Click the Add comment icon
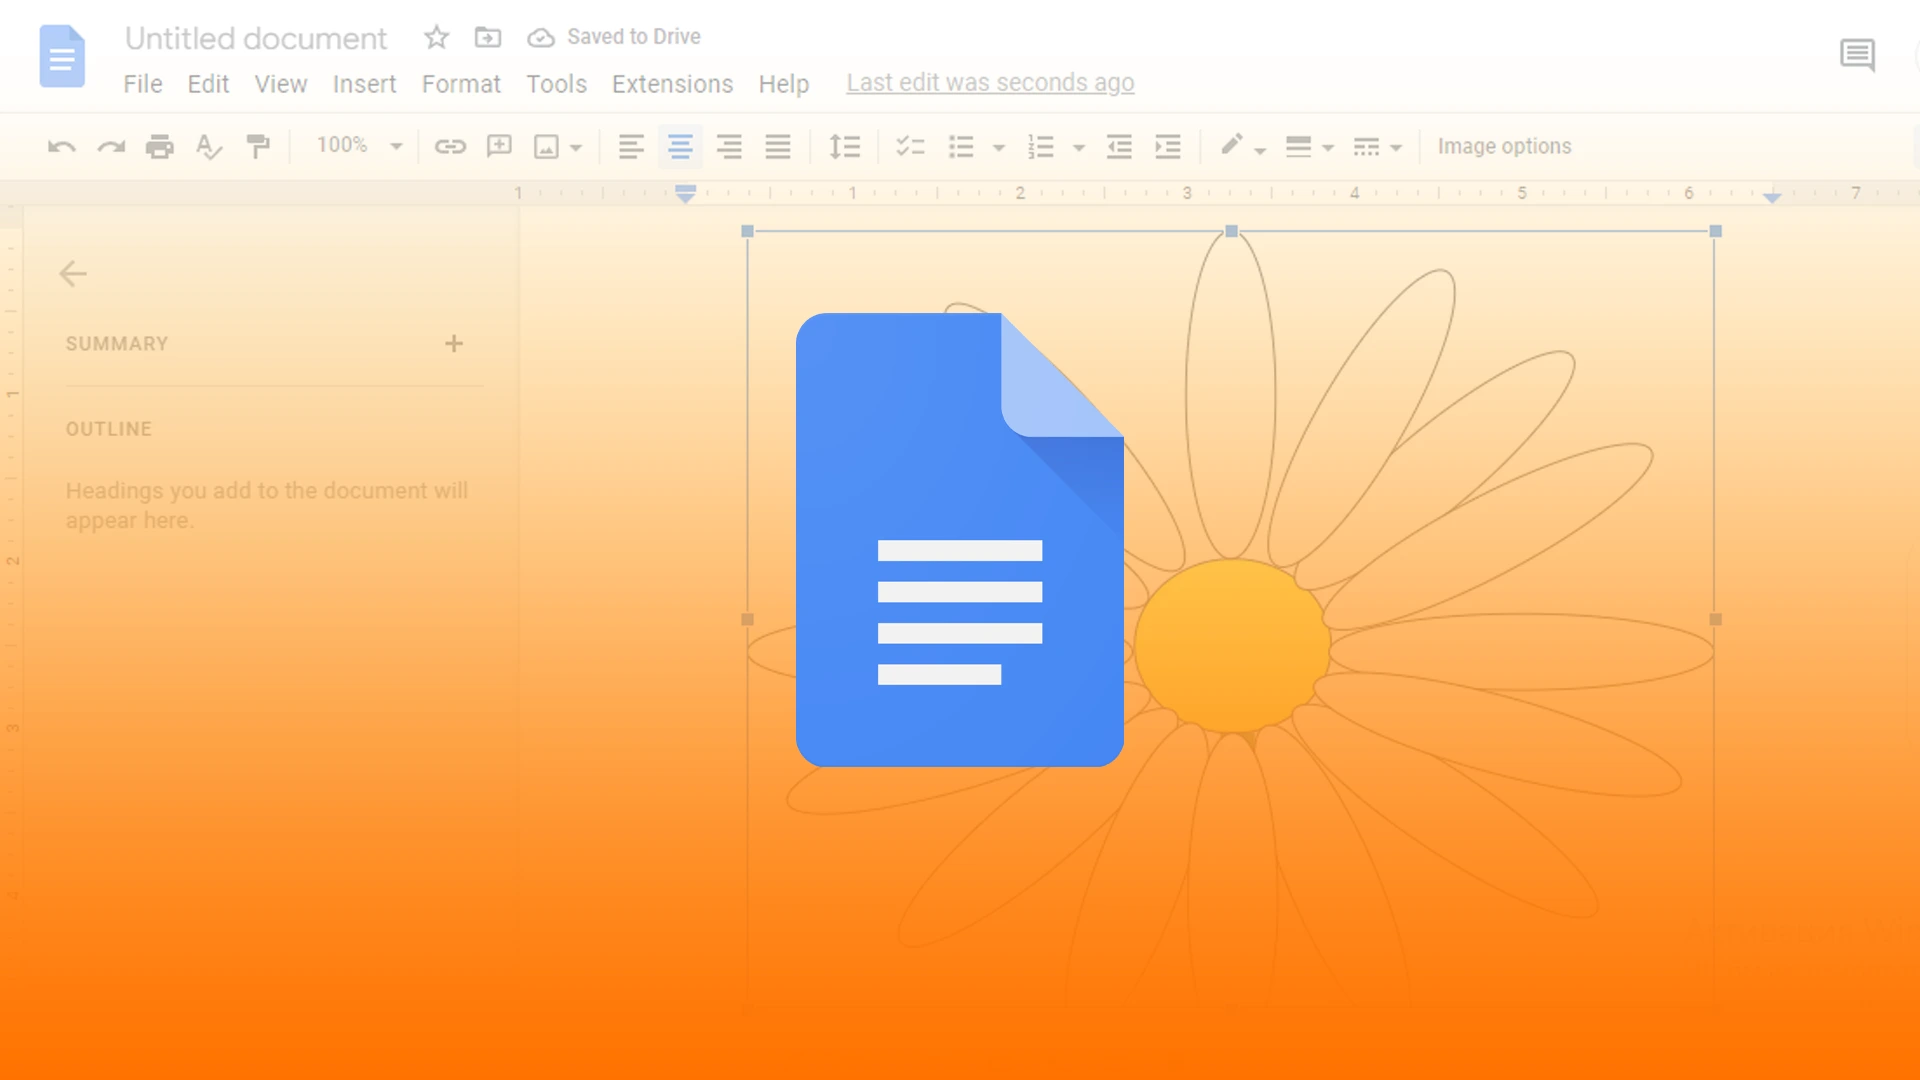This screenshot has width=1920, height=1080. tap(499, 147)
